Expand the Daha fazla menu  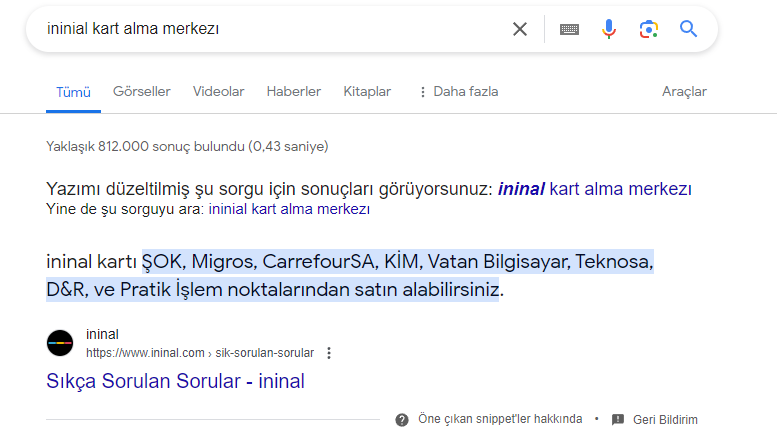point(457,92)
